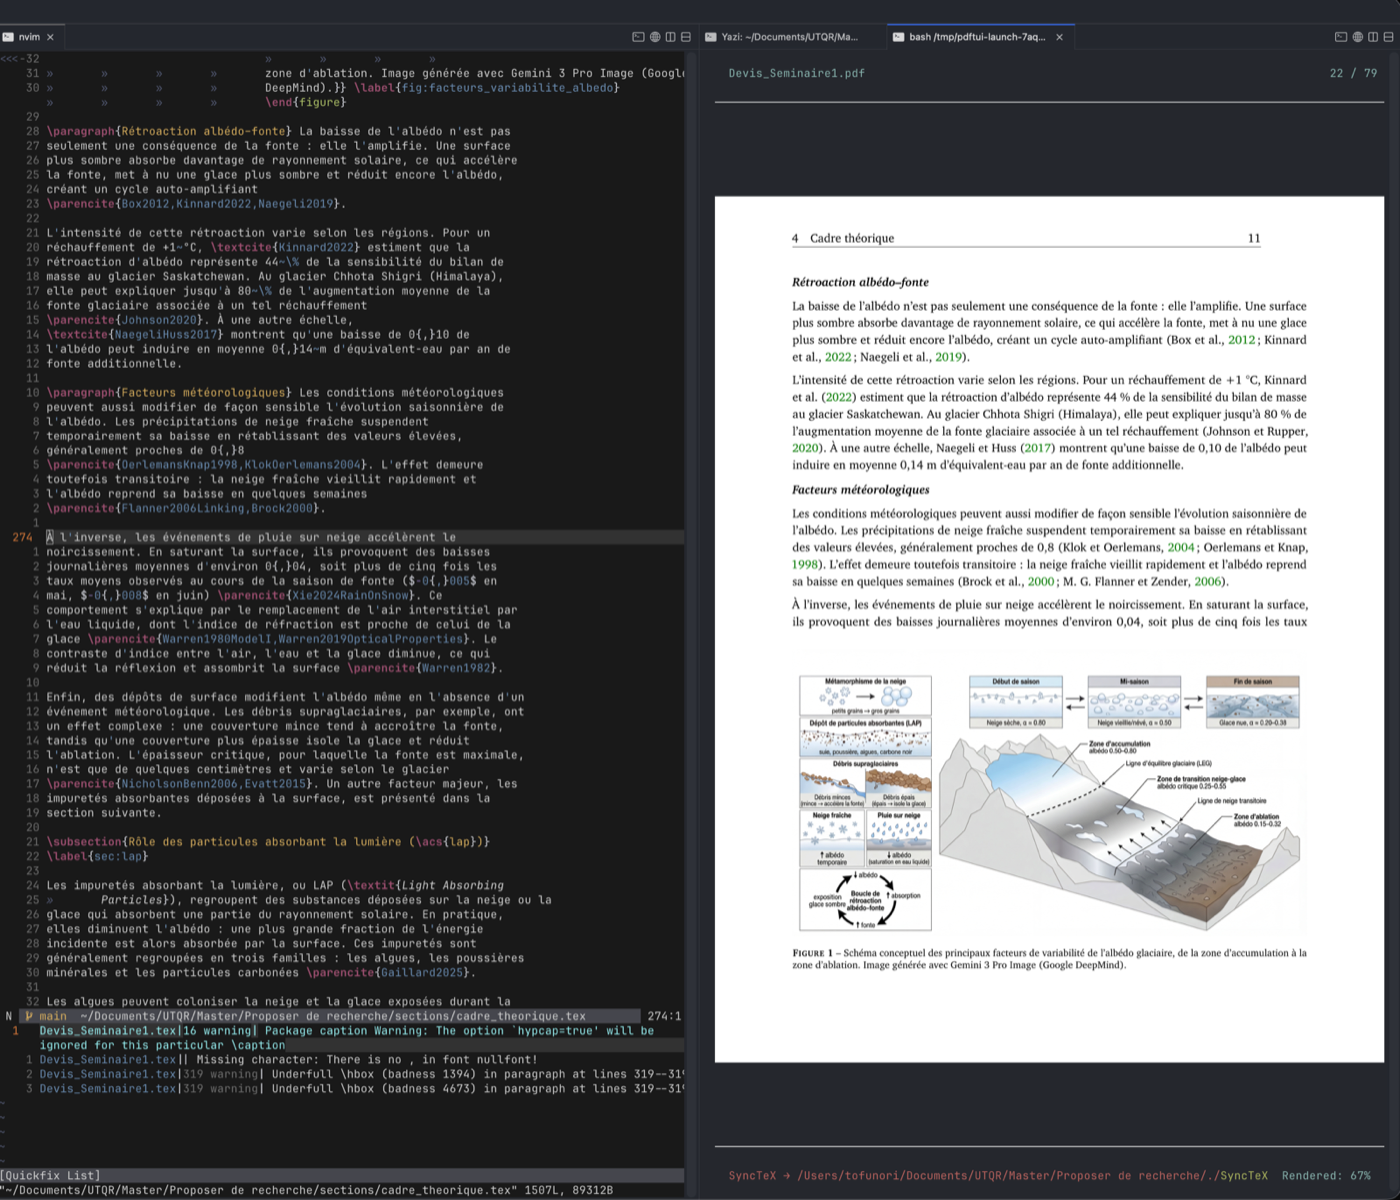
Task: Split nvim pane horizontally using rows icon
Action: click(x=686, y=37)
